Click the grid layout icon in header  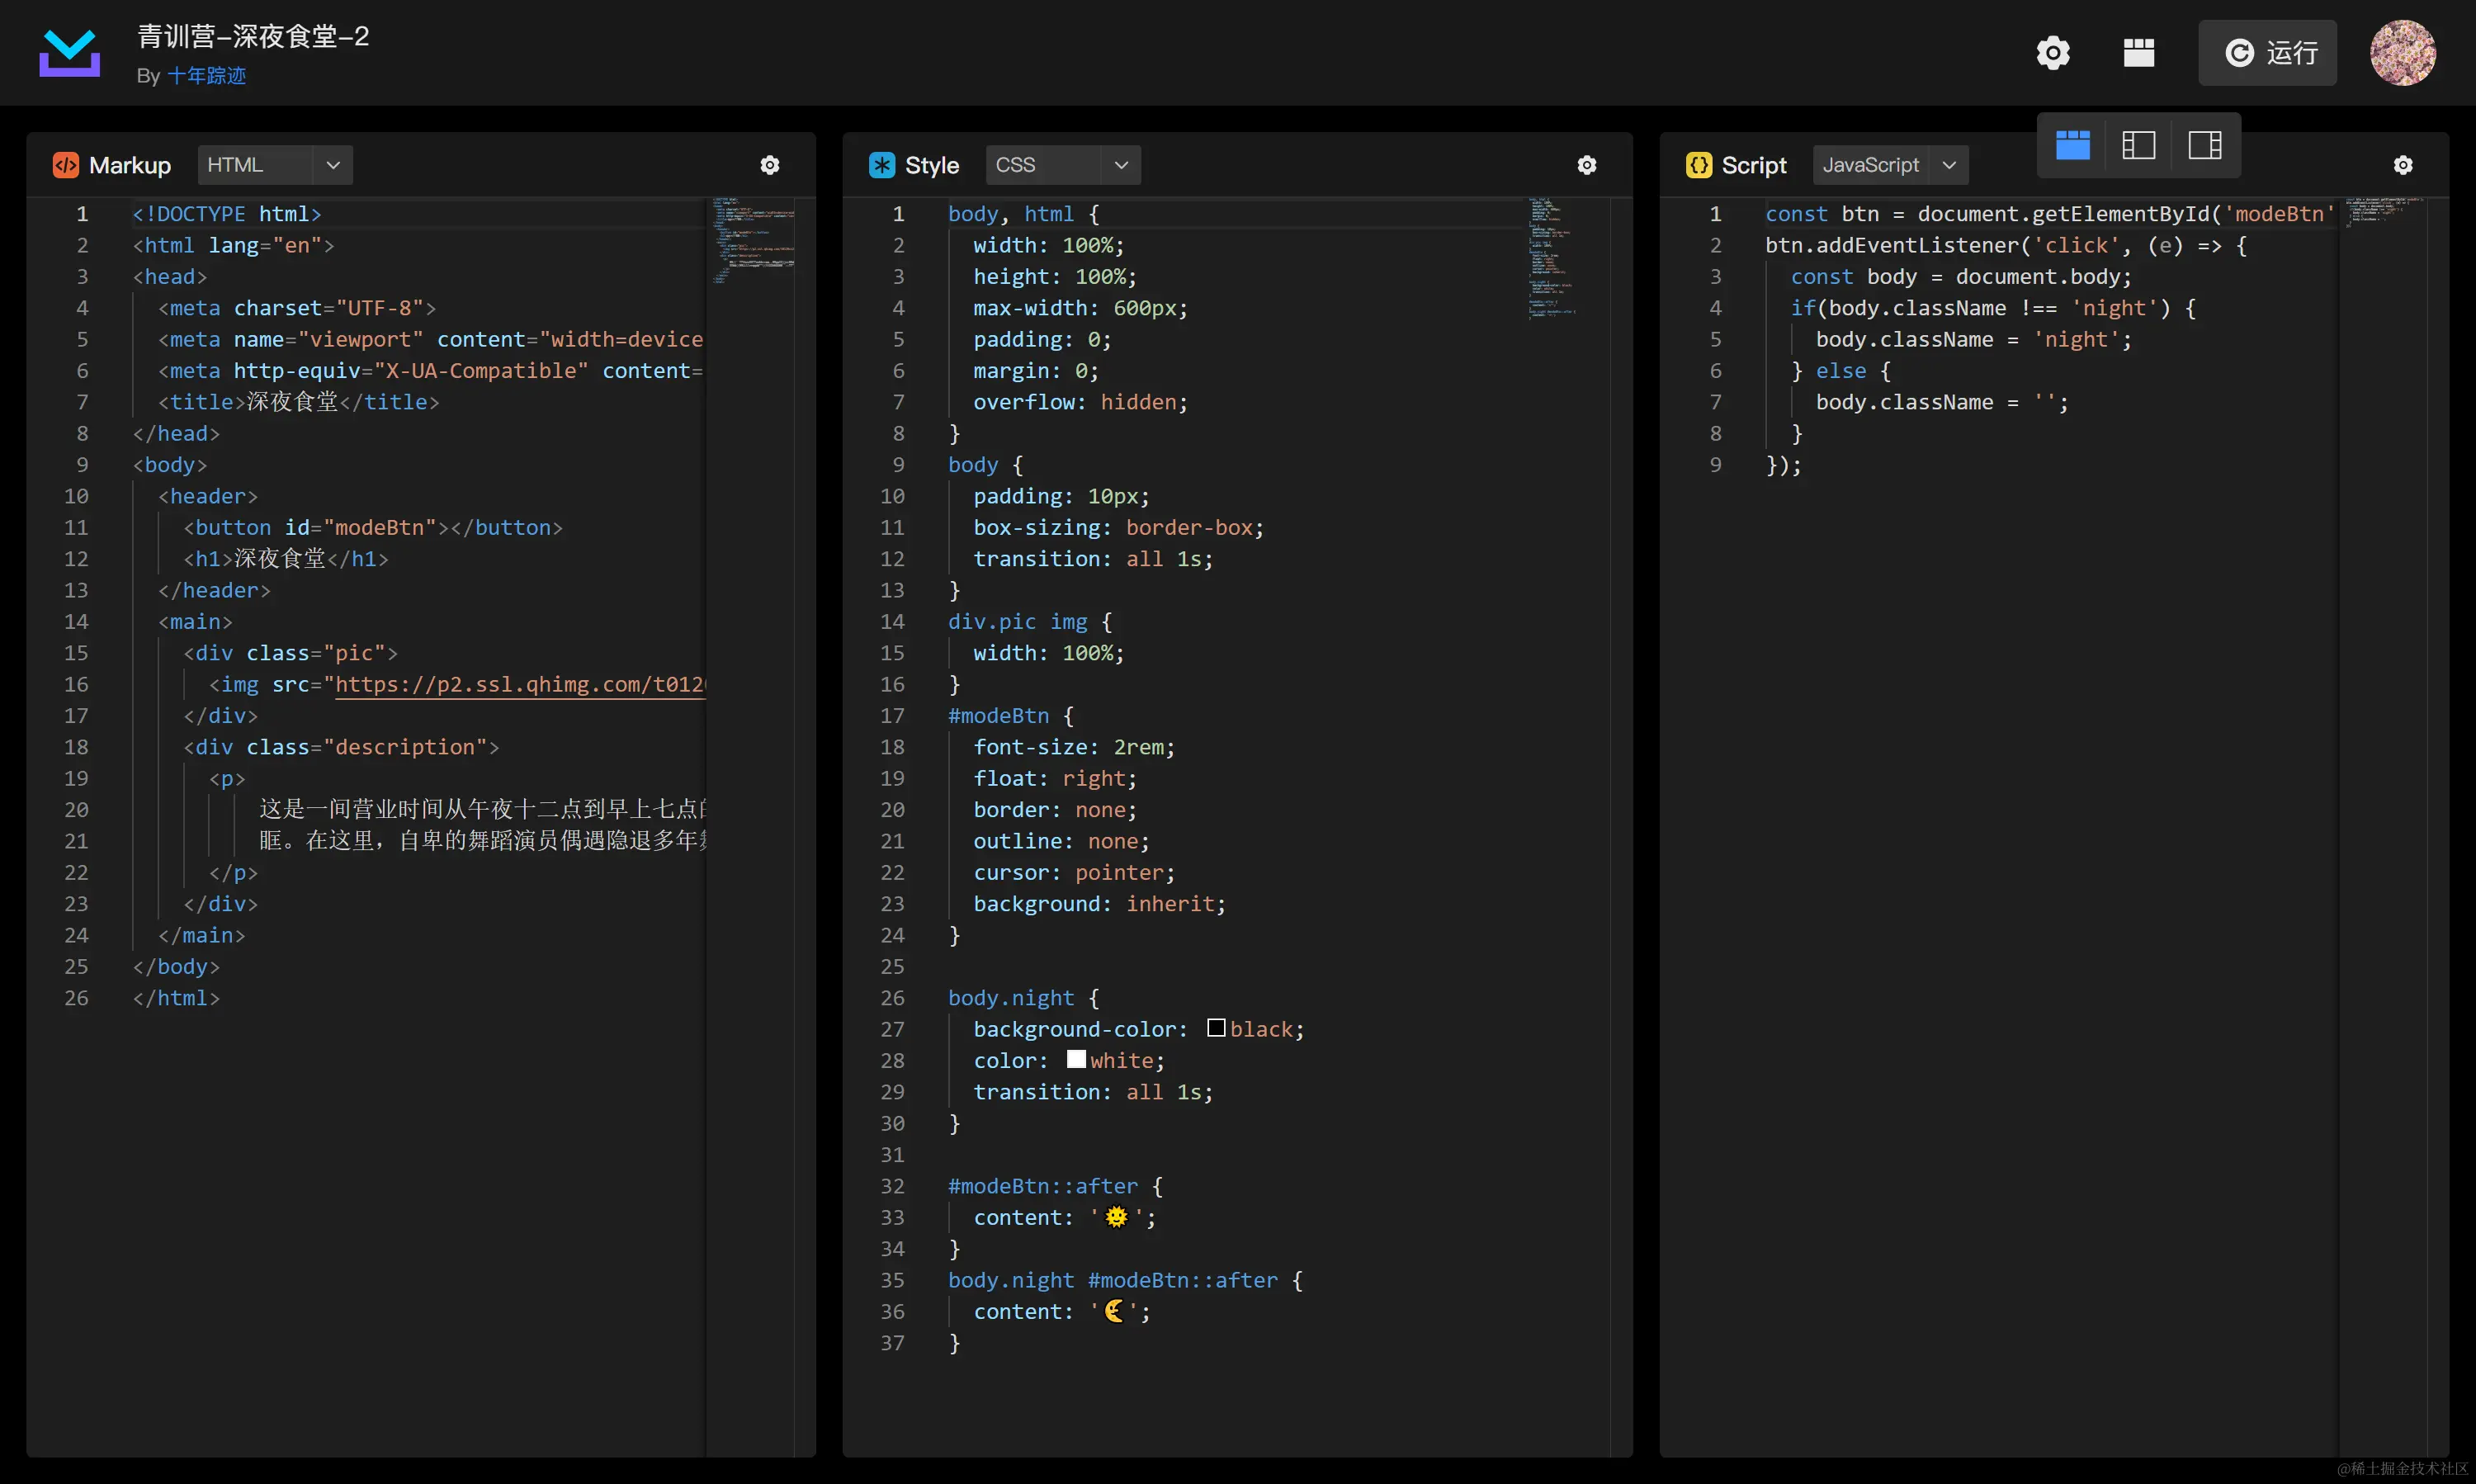[2138, 52]
